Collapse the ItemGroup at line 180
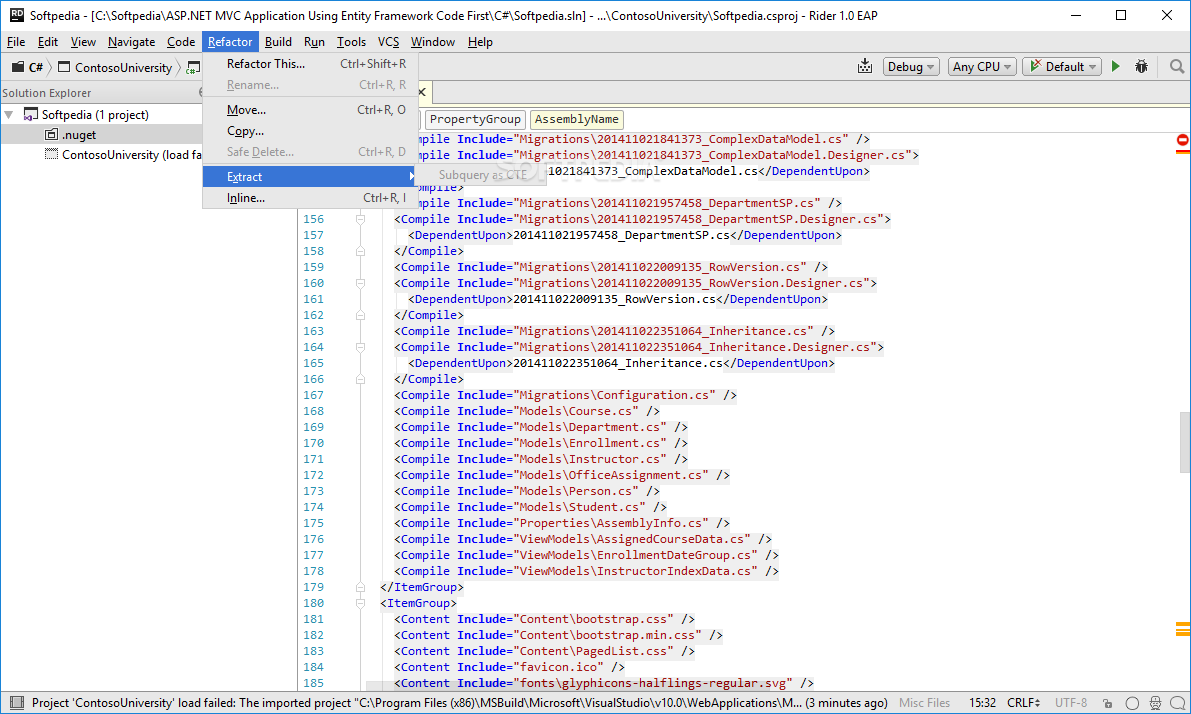1191x714 pixels. pyautogui.click(x=361, y=603)
